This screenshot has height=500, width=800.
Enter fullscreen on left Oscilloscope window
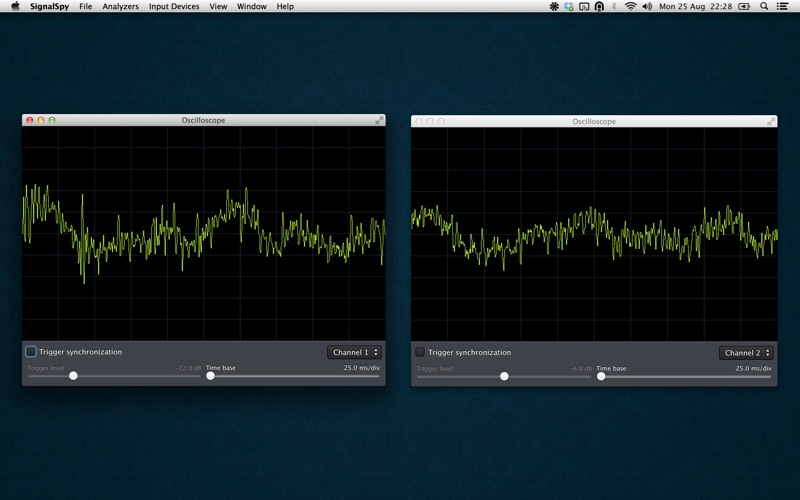pyautogui.click(x=379, y=120)
